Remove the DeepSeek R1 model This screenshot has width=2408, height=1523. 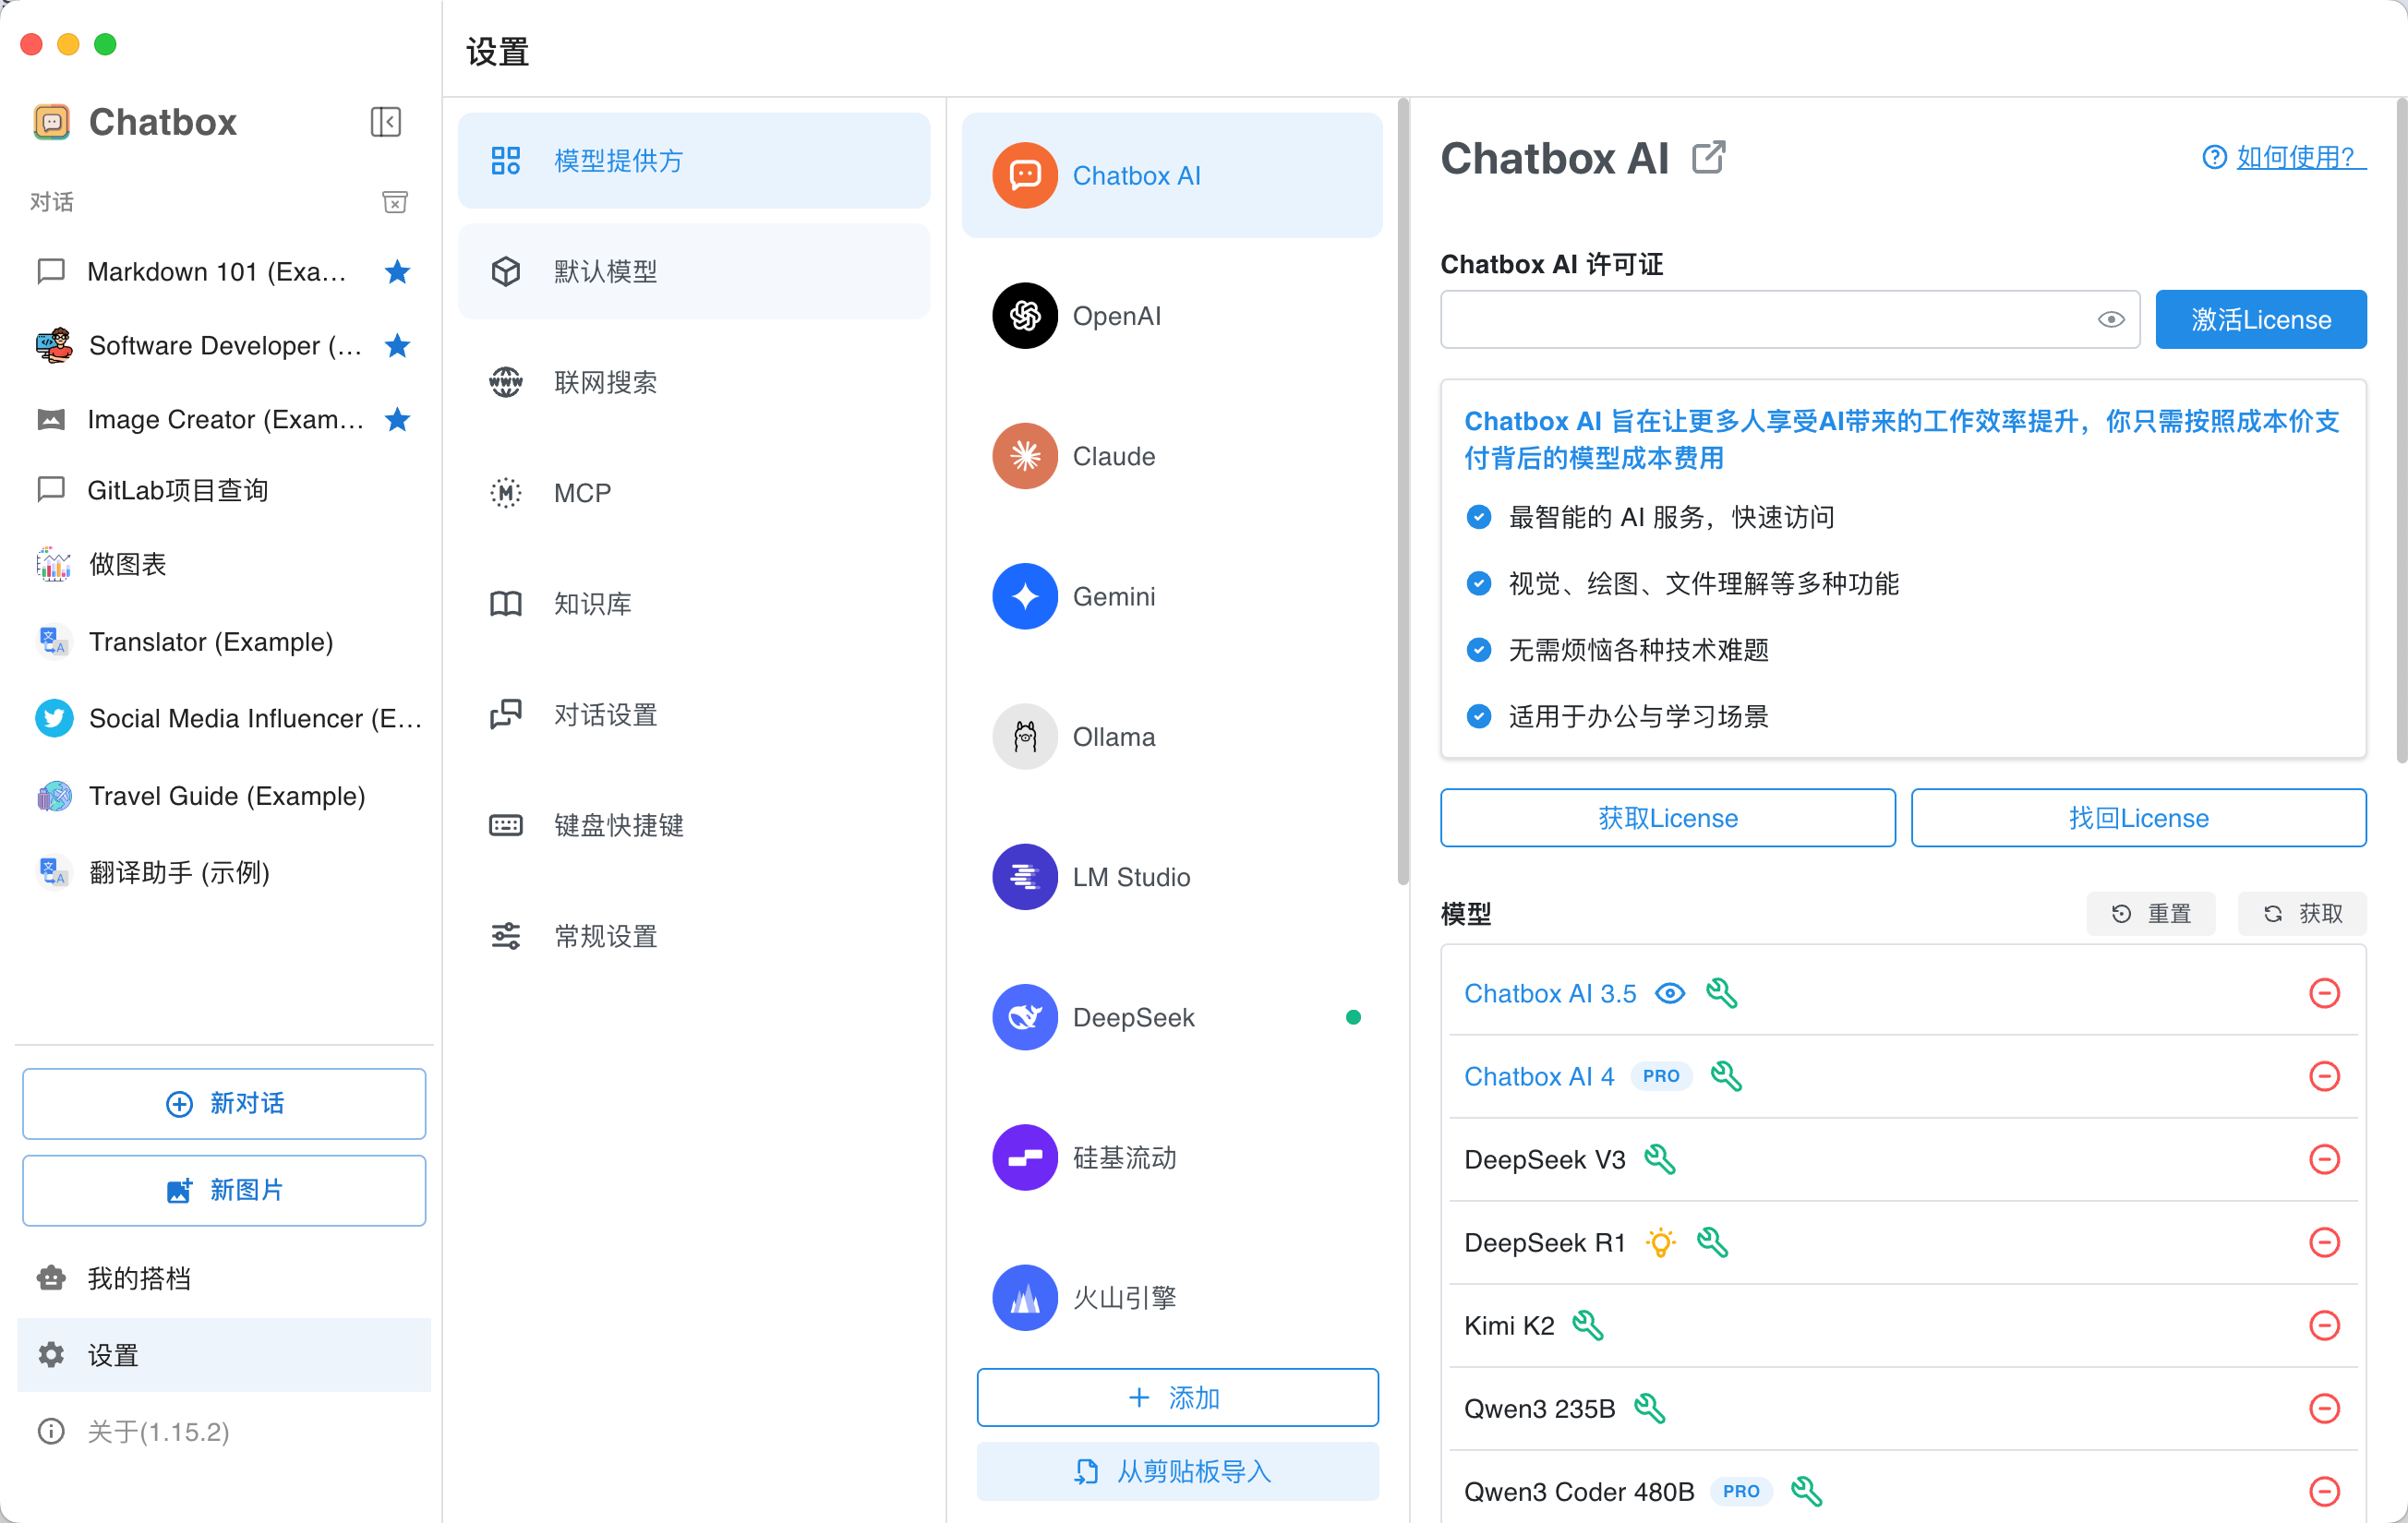2323,1242
